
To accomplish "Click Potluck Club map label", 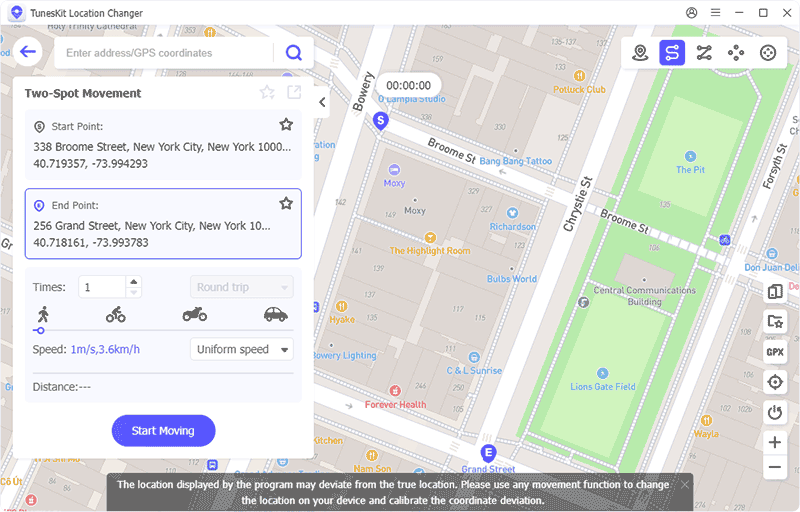I will (x=579, y=89).
